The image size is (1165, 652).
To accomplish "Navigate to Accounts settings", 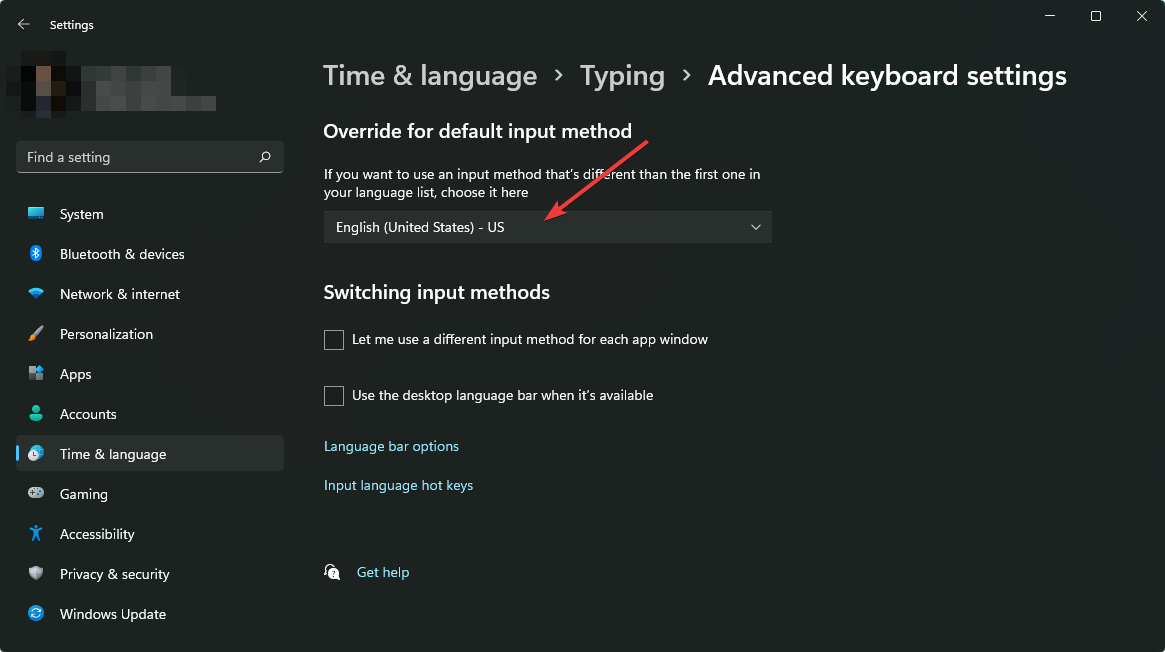I will coord(149,414).
